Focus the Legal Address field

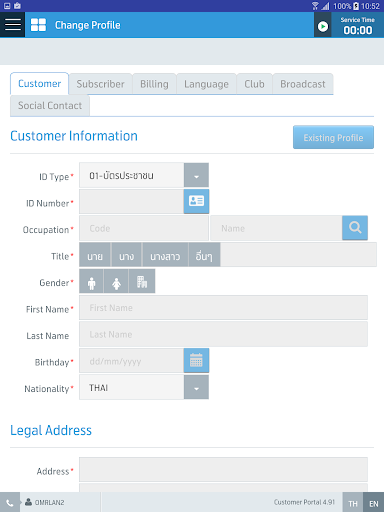coord(223,469)
